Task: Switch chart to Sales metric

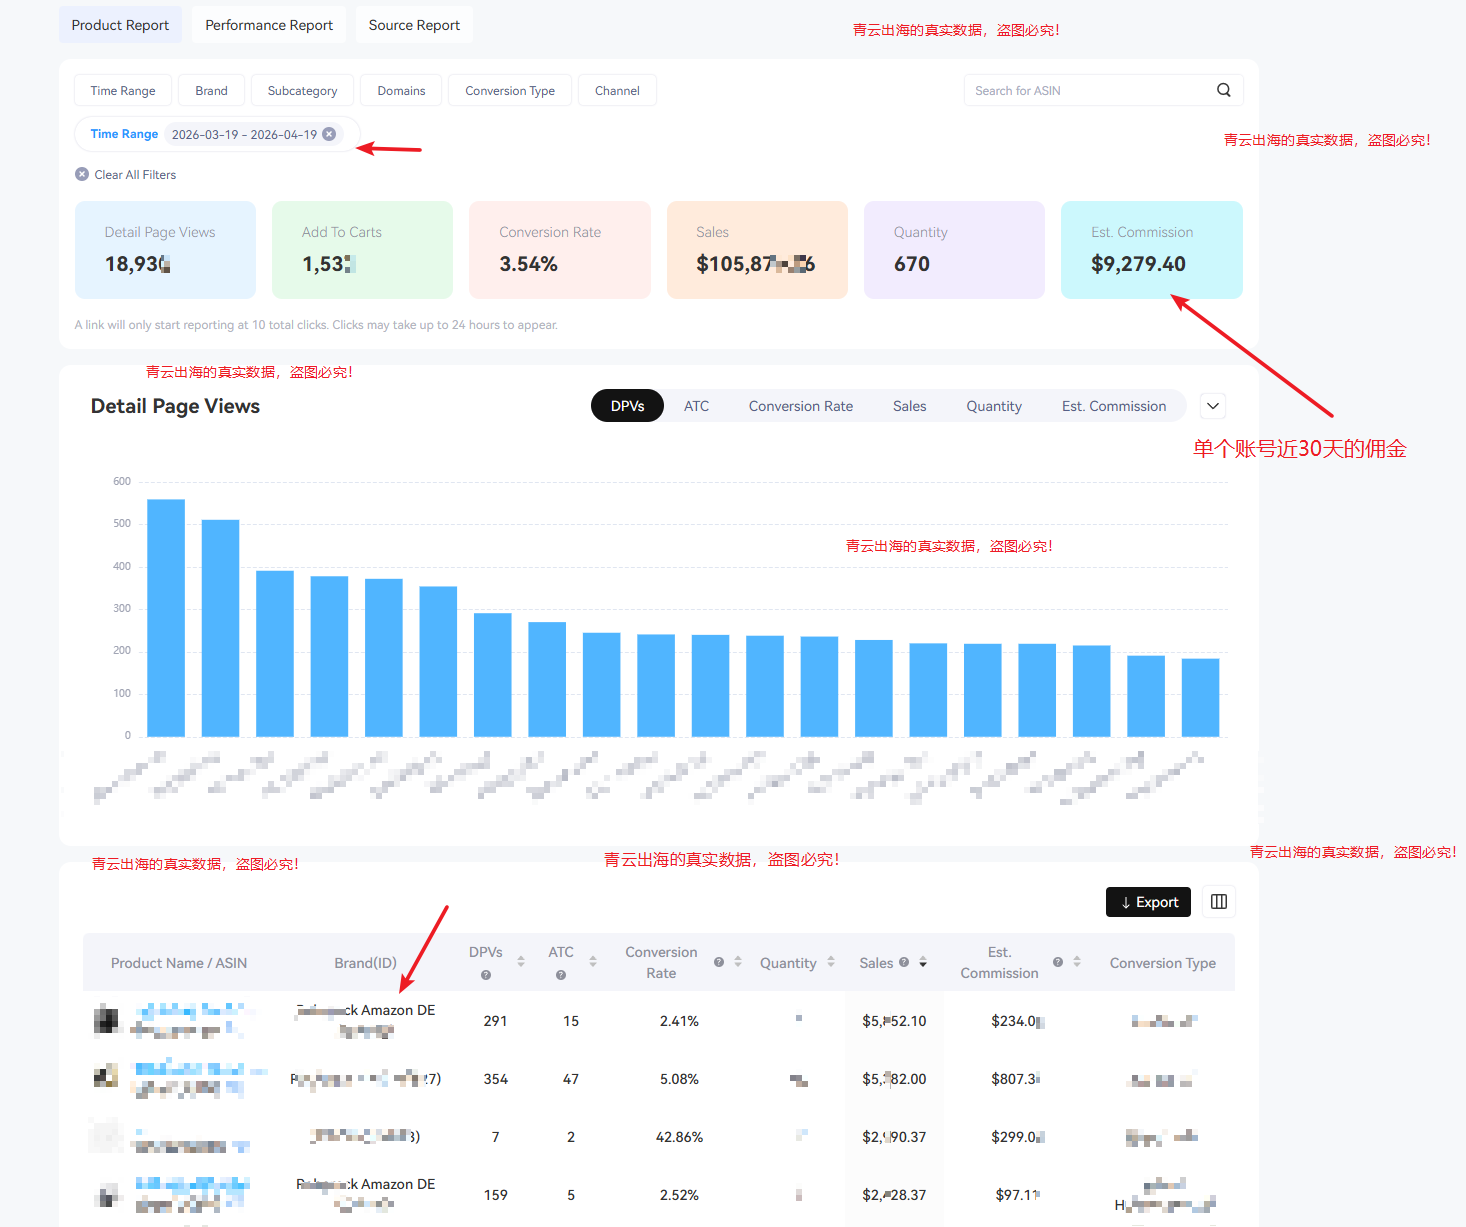Action: (909, 406)
